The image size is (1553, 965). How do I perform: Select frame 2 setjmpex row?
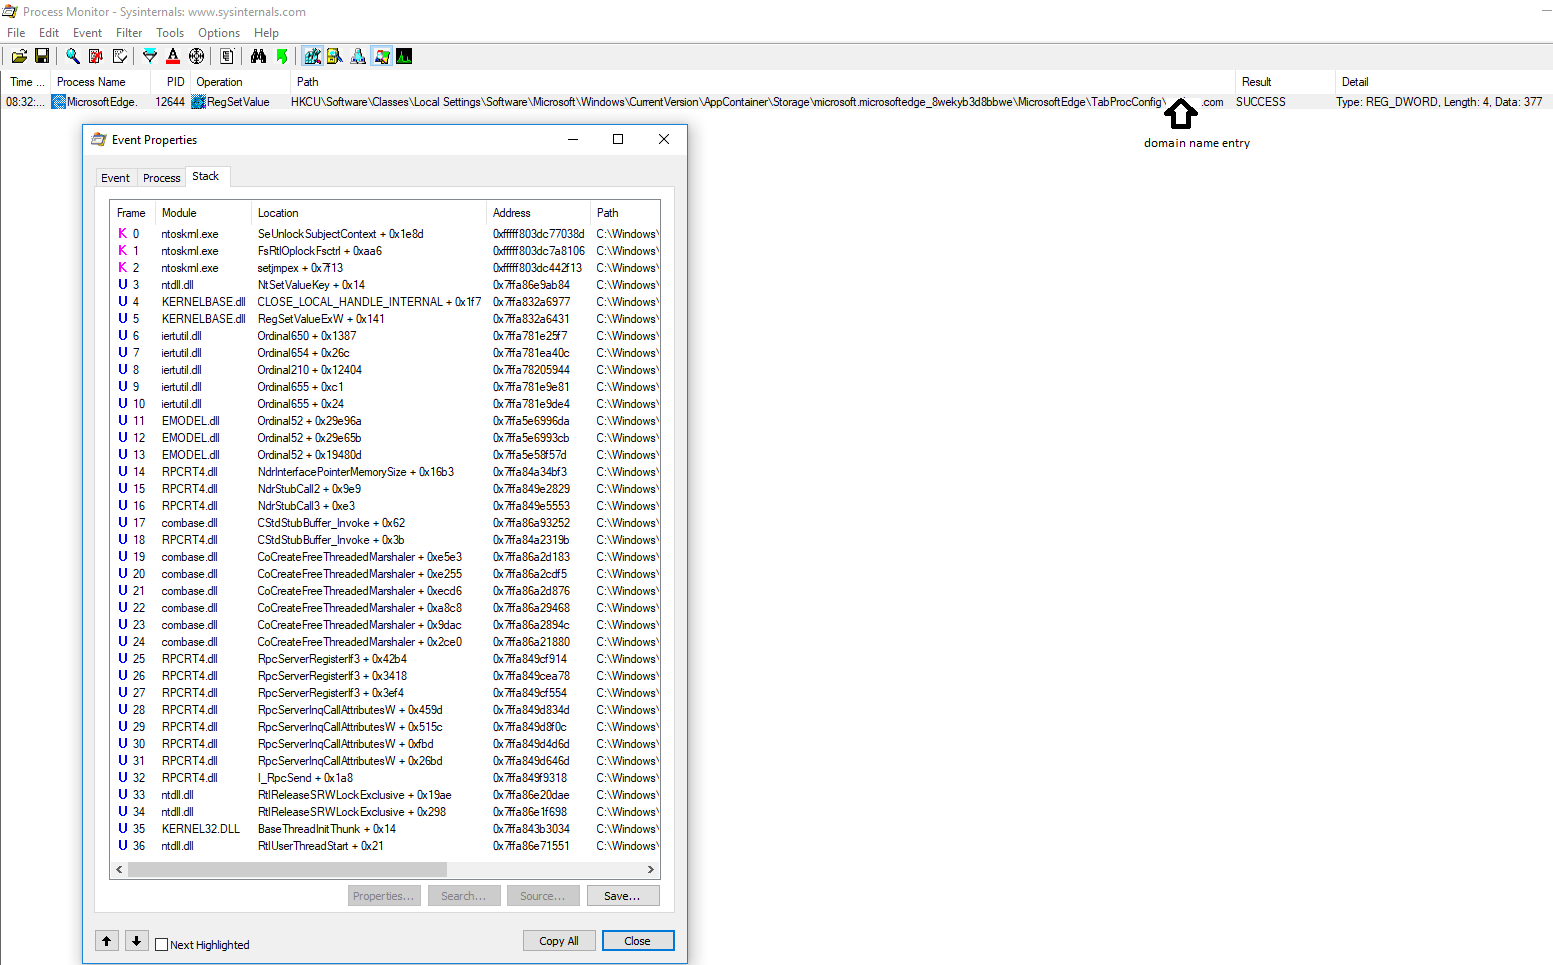385,268
